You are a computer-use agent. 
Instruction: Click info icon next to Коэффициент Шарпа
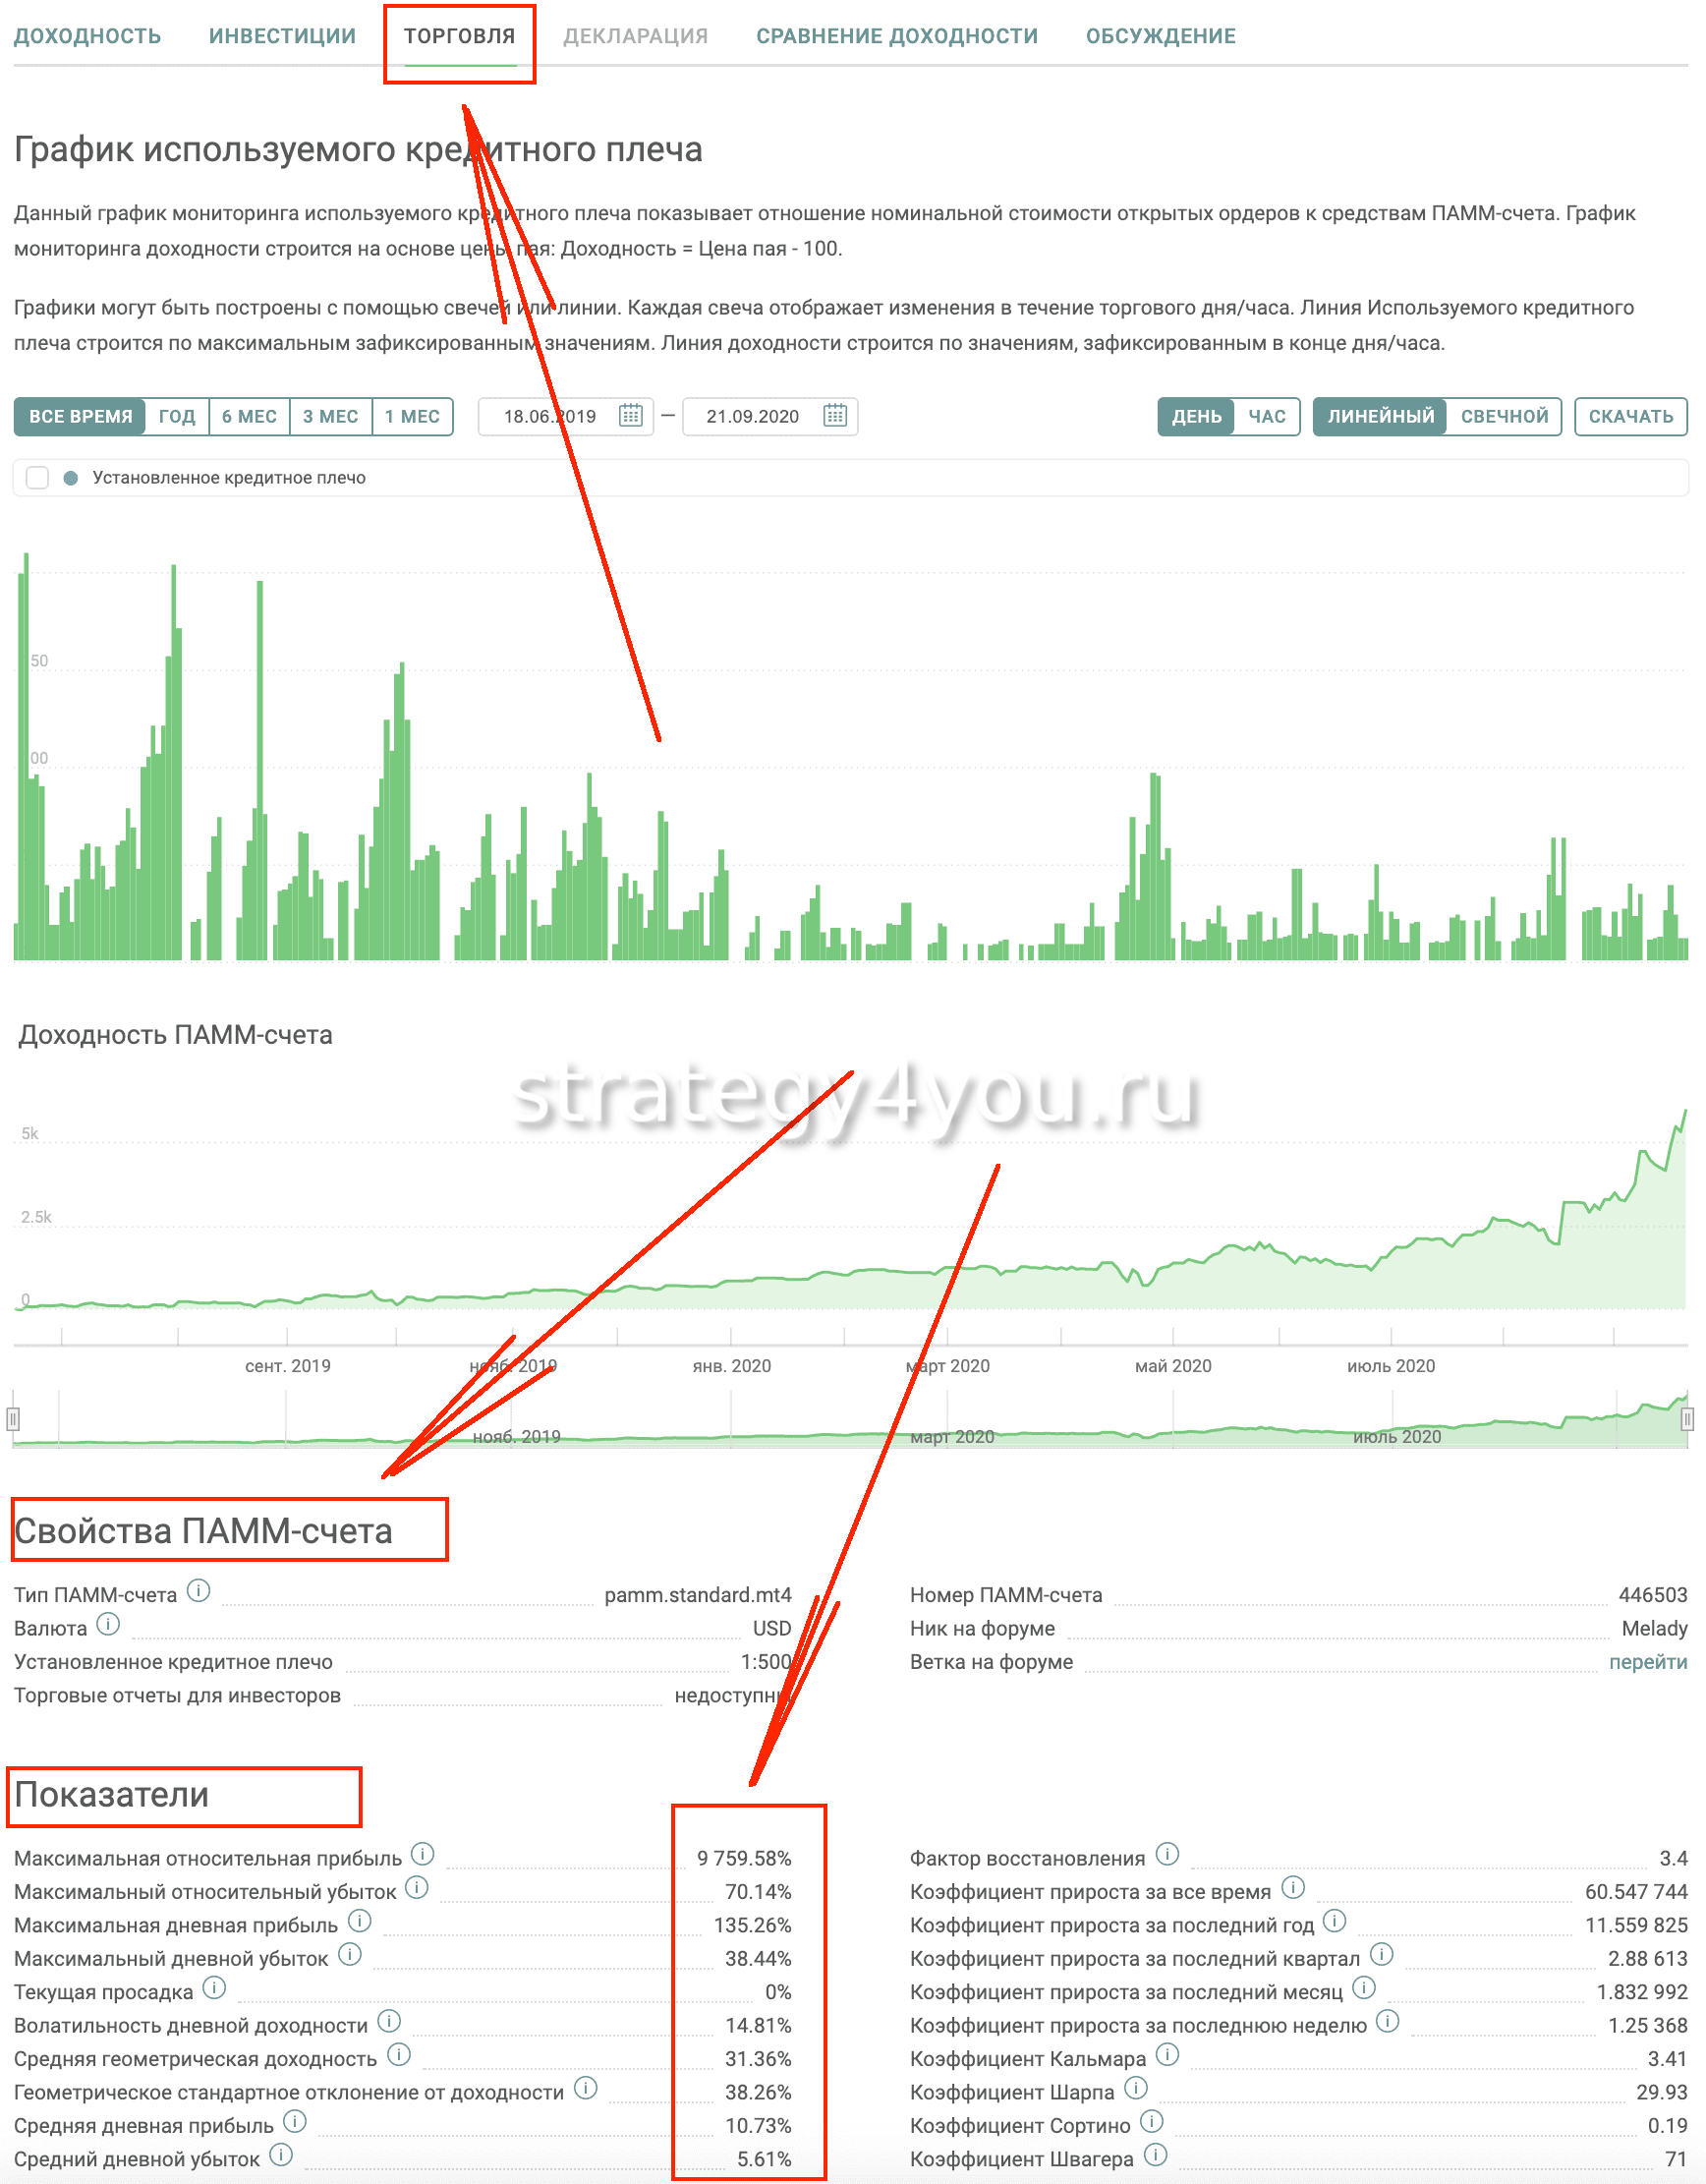[x=1136, y=2089]
